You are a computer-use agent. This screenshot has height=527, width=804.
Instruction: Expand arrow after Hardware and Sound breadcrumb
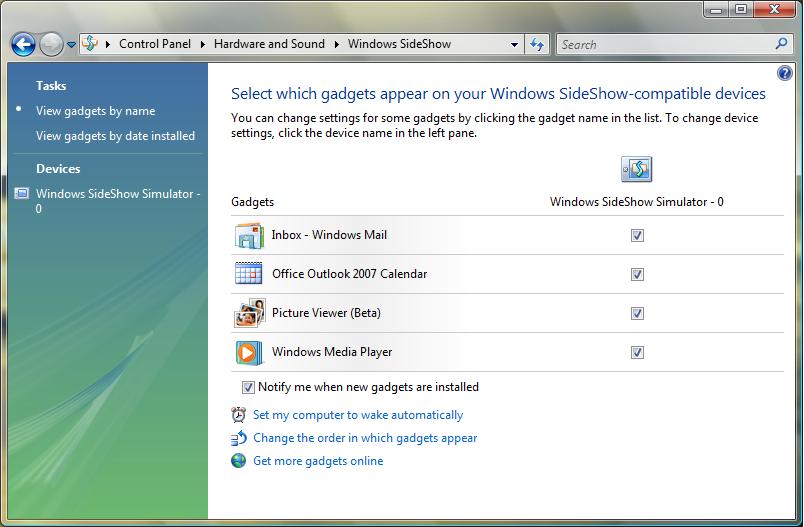point(336,45)
